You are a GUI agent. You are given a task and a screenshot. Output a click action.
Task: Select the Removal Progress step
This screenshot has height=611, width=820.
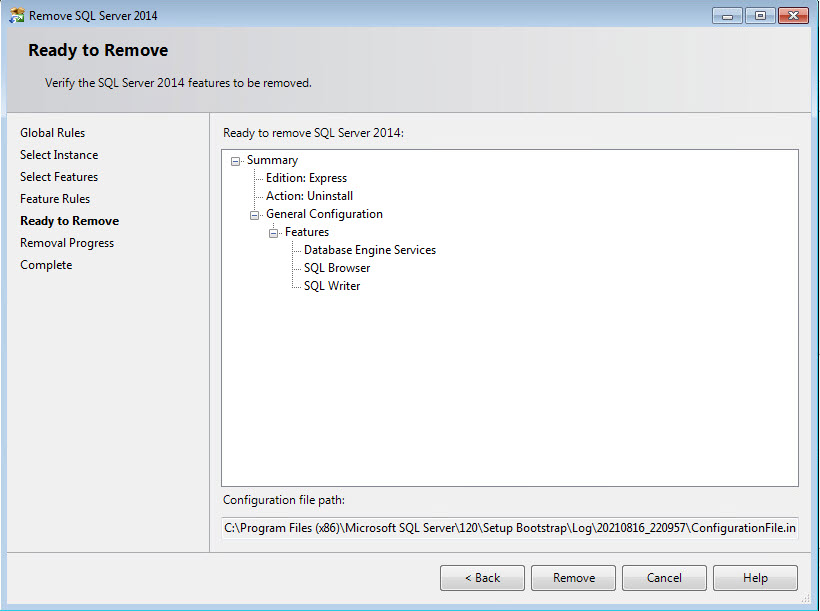point(67,243)
